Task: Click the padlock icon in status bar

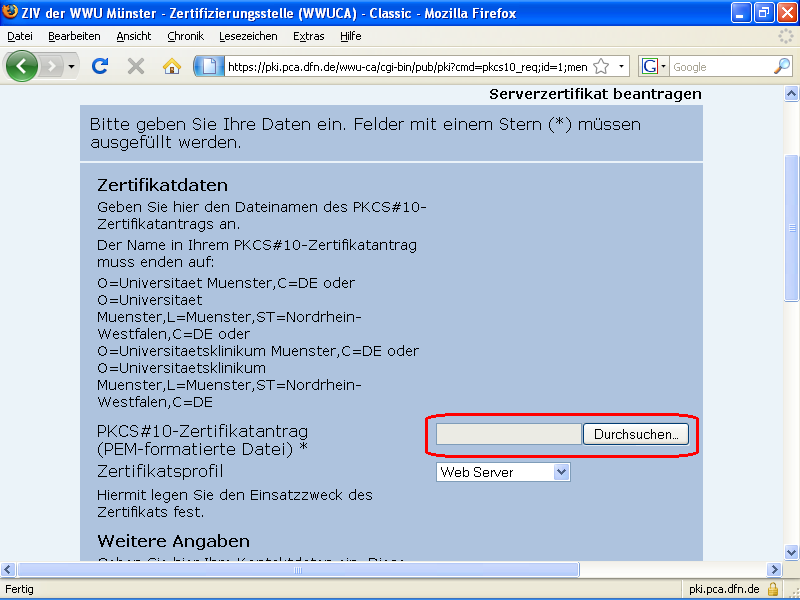Action: 773,589
